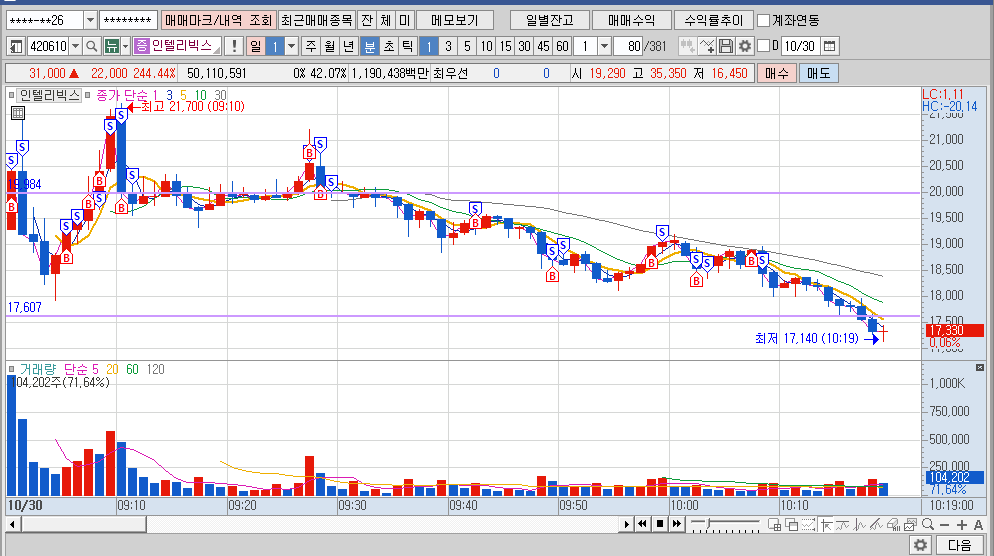This screenshot has height=556, width=994.
Task: Select the 60-minute interval button
Action: pos(562,46)
